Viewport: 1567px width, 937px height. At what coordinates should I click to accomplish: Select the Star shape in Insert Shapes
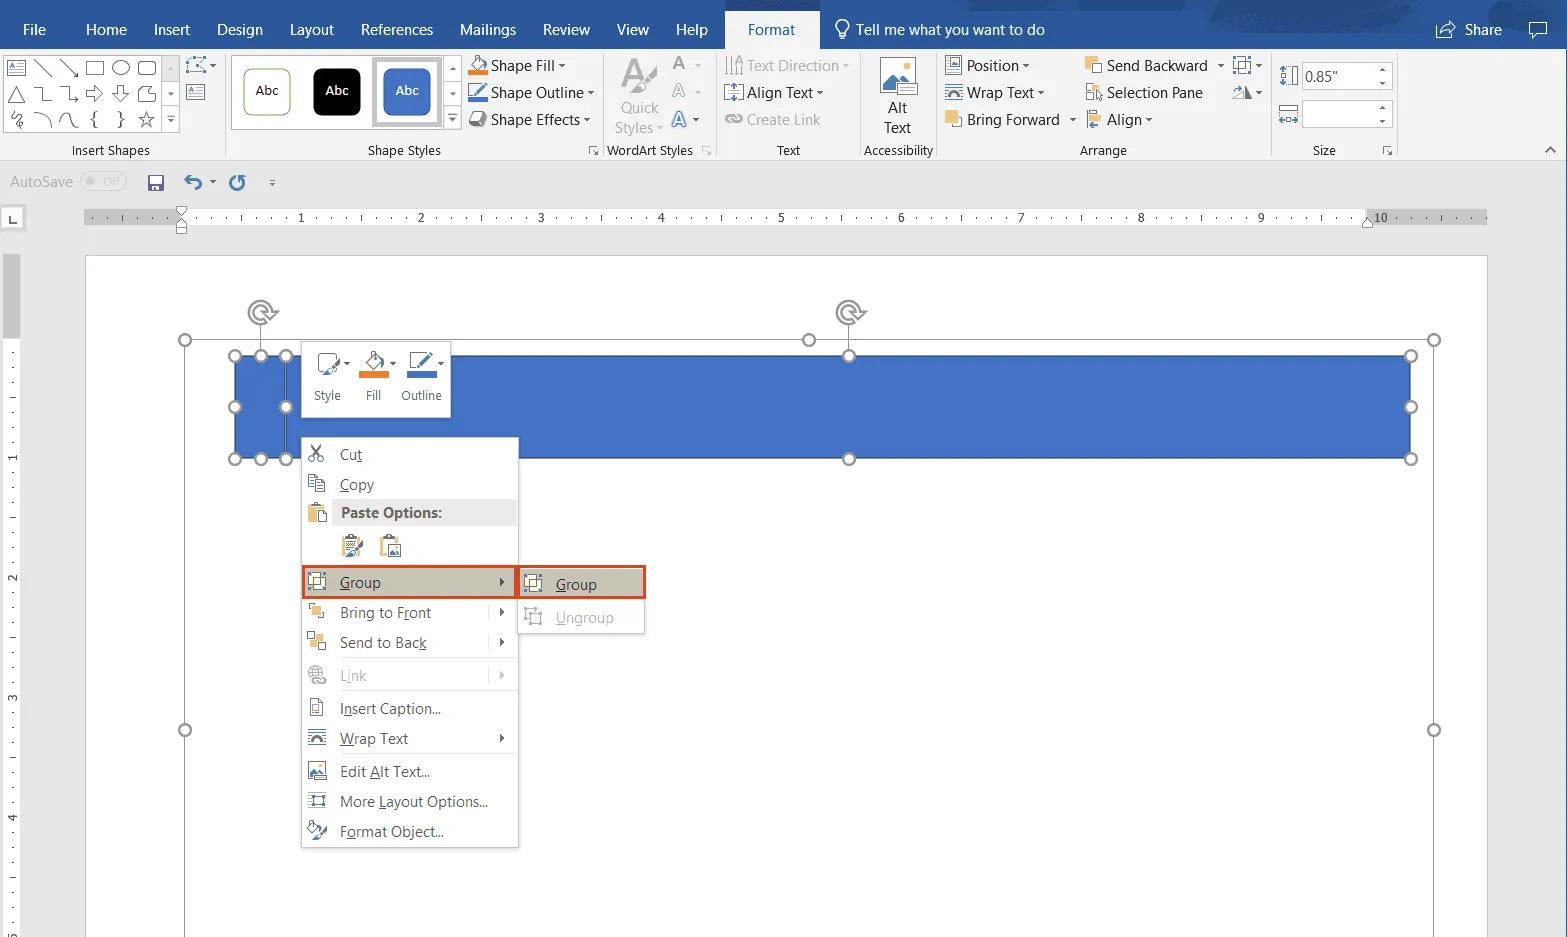(146, 119)
